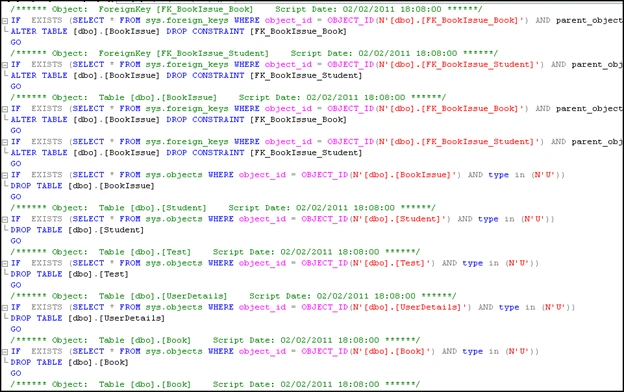Viewport: 624px width, 392px height.
Task: Click 'WHERE' in the [dbo].[Book] existence check line
Action: [221, 351]
